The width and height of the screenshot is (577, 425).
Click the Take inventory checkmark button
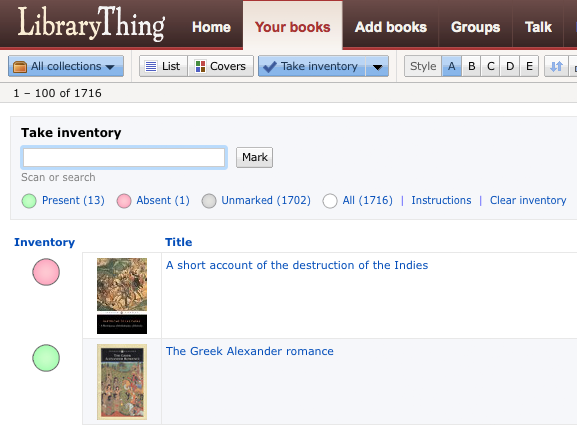coord(312,66)
